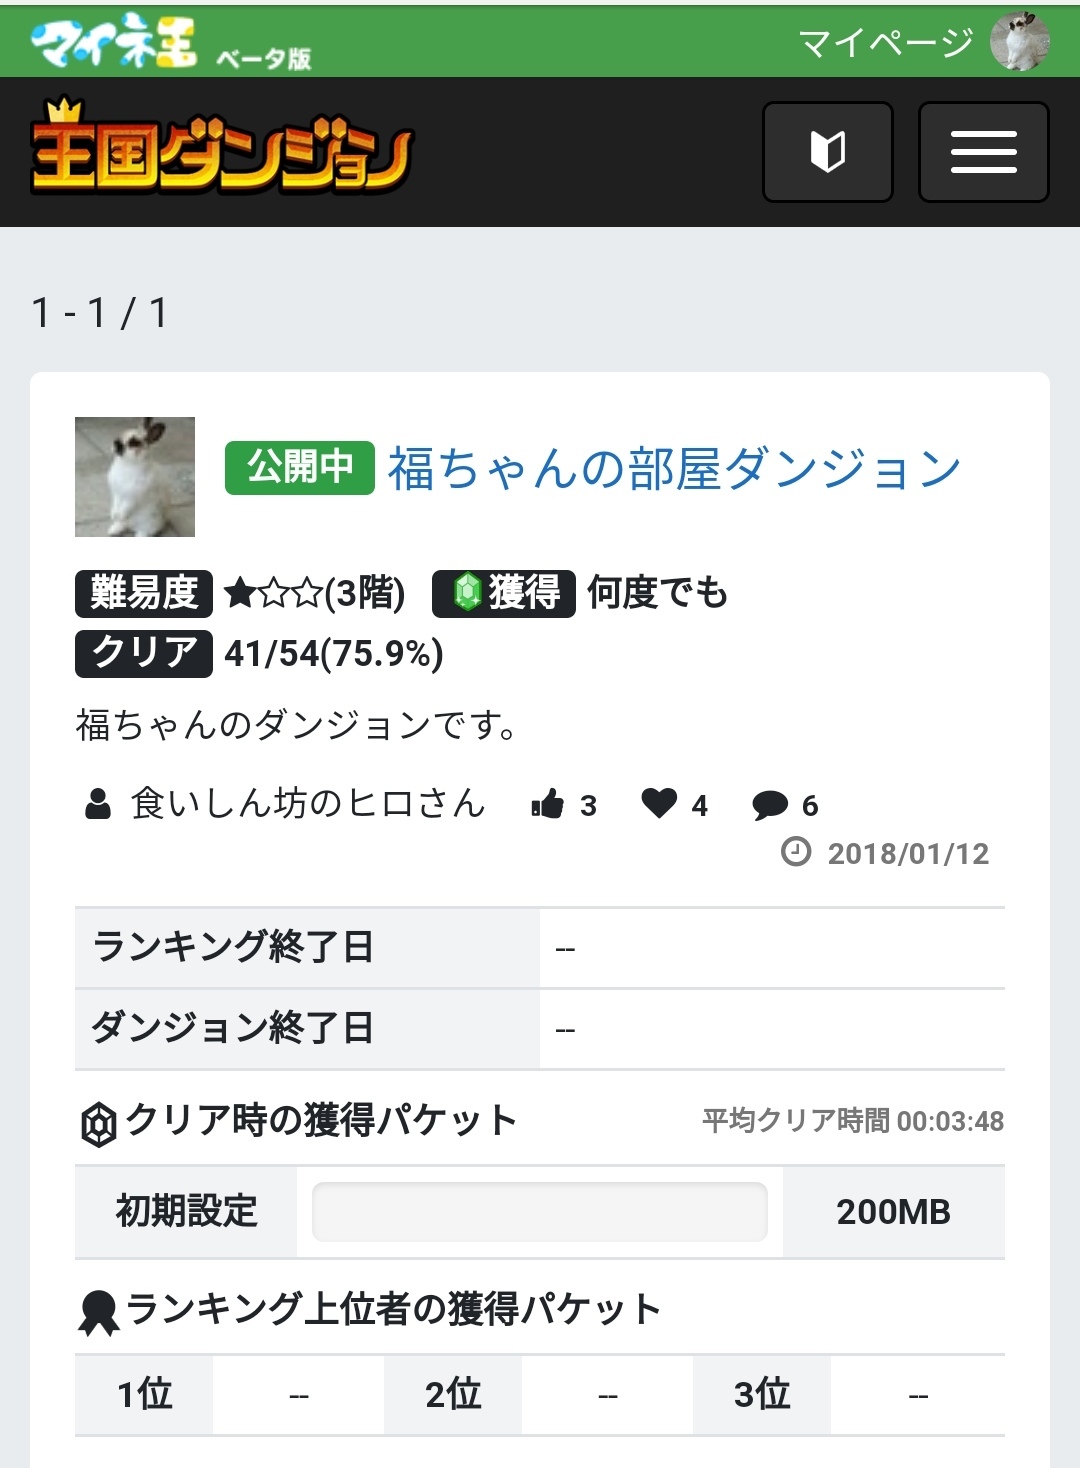Click the user silhouette icon
Image resolution: width=1080 pixels, height=1468 pixels.
pyautogui.click(x=98, y=803)
